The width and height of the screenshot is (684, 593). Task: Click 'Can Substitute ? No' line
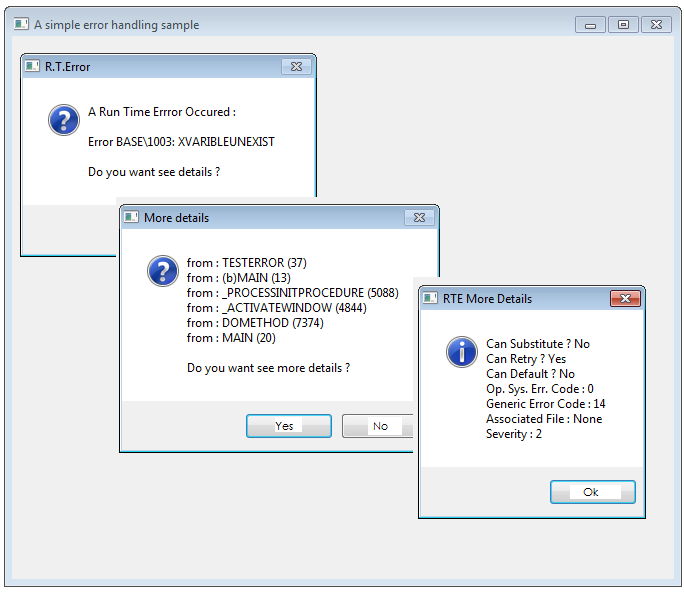[x=538, y=344]
